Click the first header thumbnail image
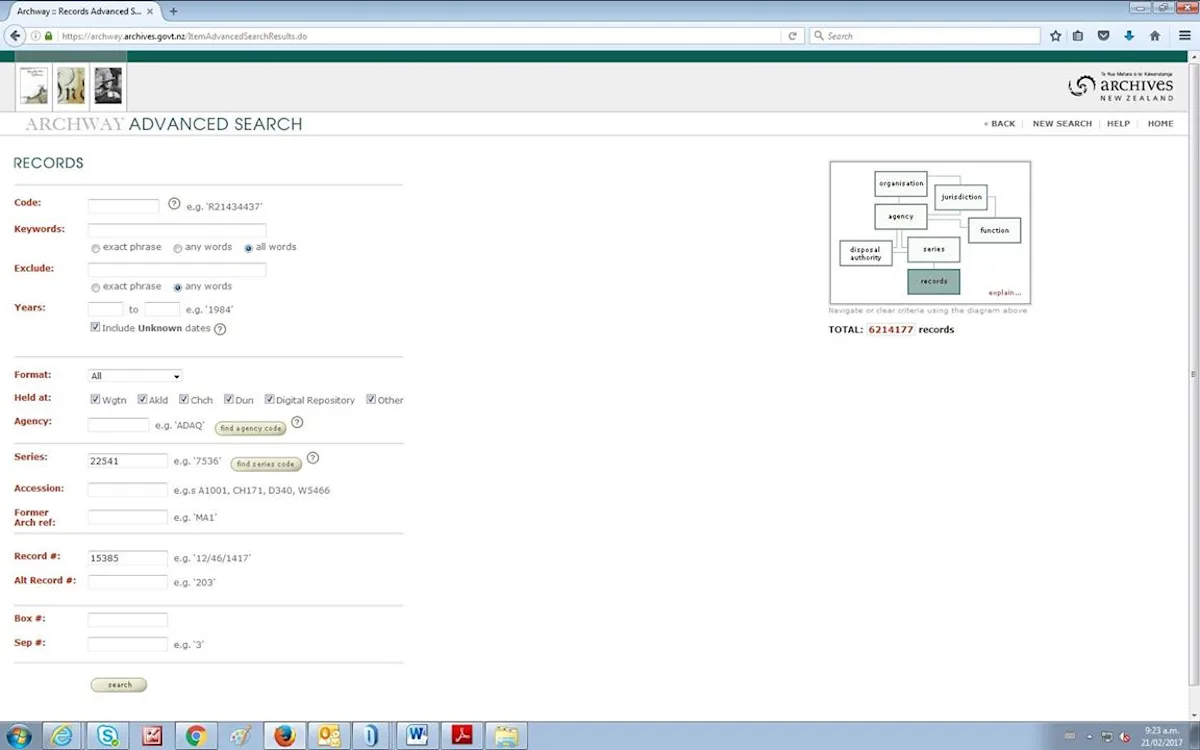This screenshot has width=1200, height=750. click(x=33, y=86)
